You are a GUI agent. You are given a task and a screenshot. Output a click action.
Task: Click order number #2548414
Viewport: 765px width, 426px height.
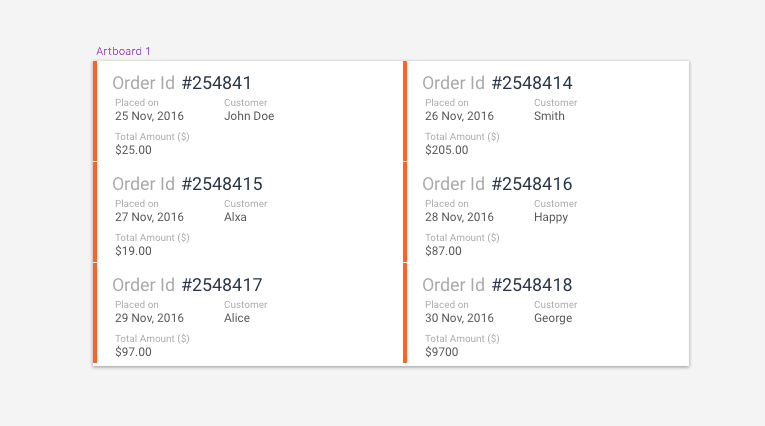pyautogui.click(x=532, y=83)
